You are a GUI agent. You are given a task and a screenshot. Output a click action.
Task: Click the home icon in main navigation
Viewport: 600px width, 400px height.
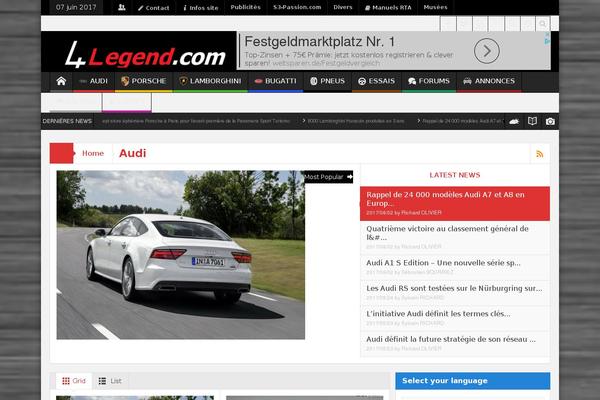[x=61, y=81]
